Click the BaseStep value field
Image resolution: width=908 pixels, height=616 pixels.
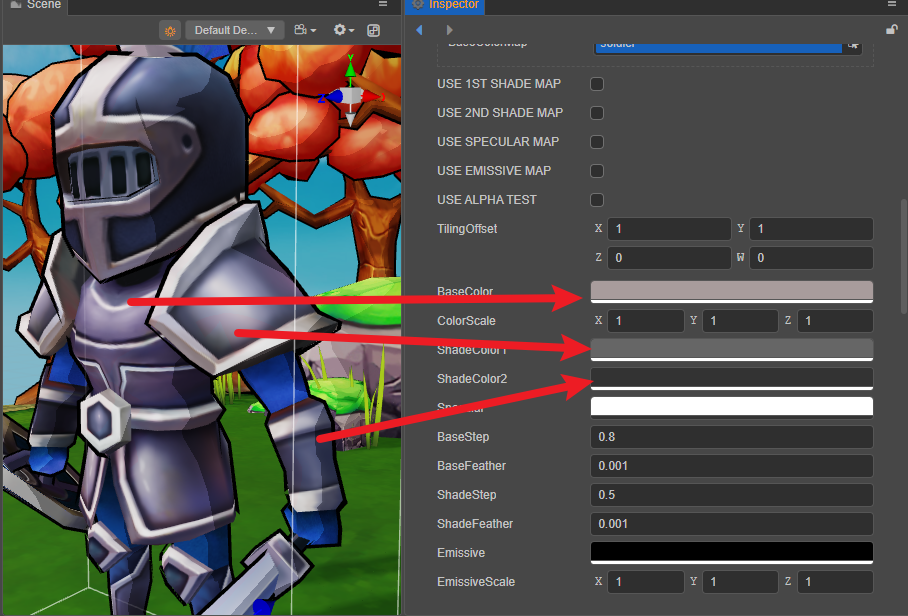(x=732, y=437)
